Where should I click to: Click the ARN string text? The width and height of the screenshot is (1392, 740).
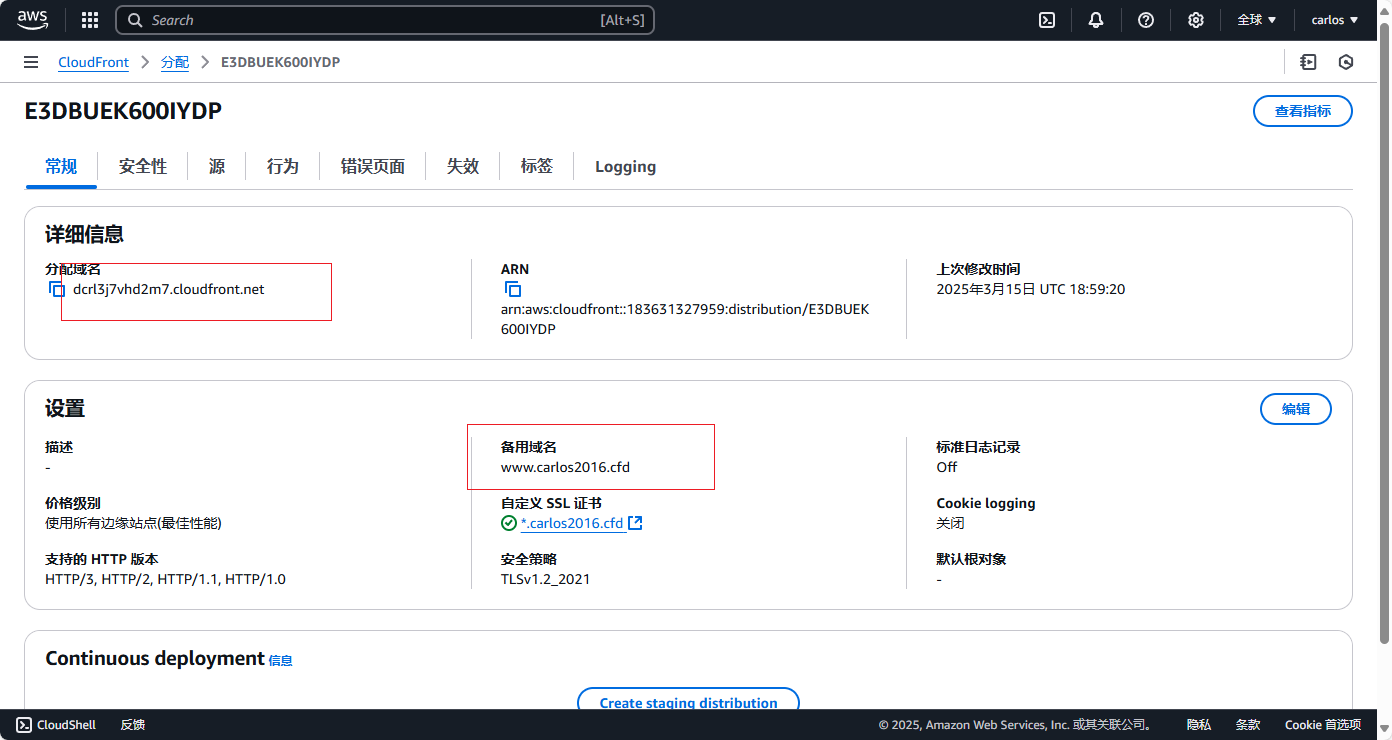685,319
